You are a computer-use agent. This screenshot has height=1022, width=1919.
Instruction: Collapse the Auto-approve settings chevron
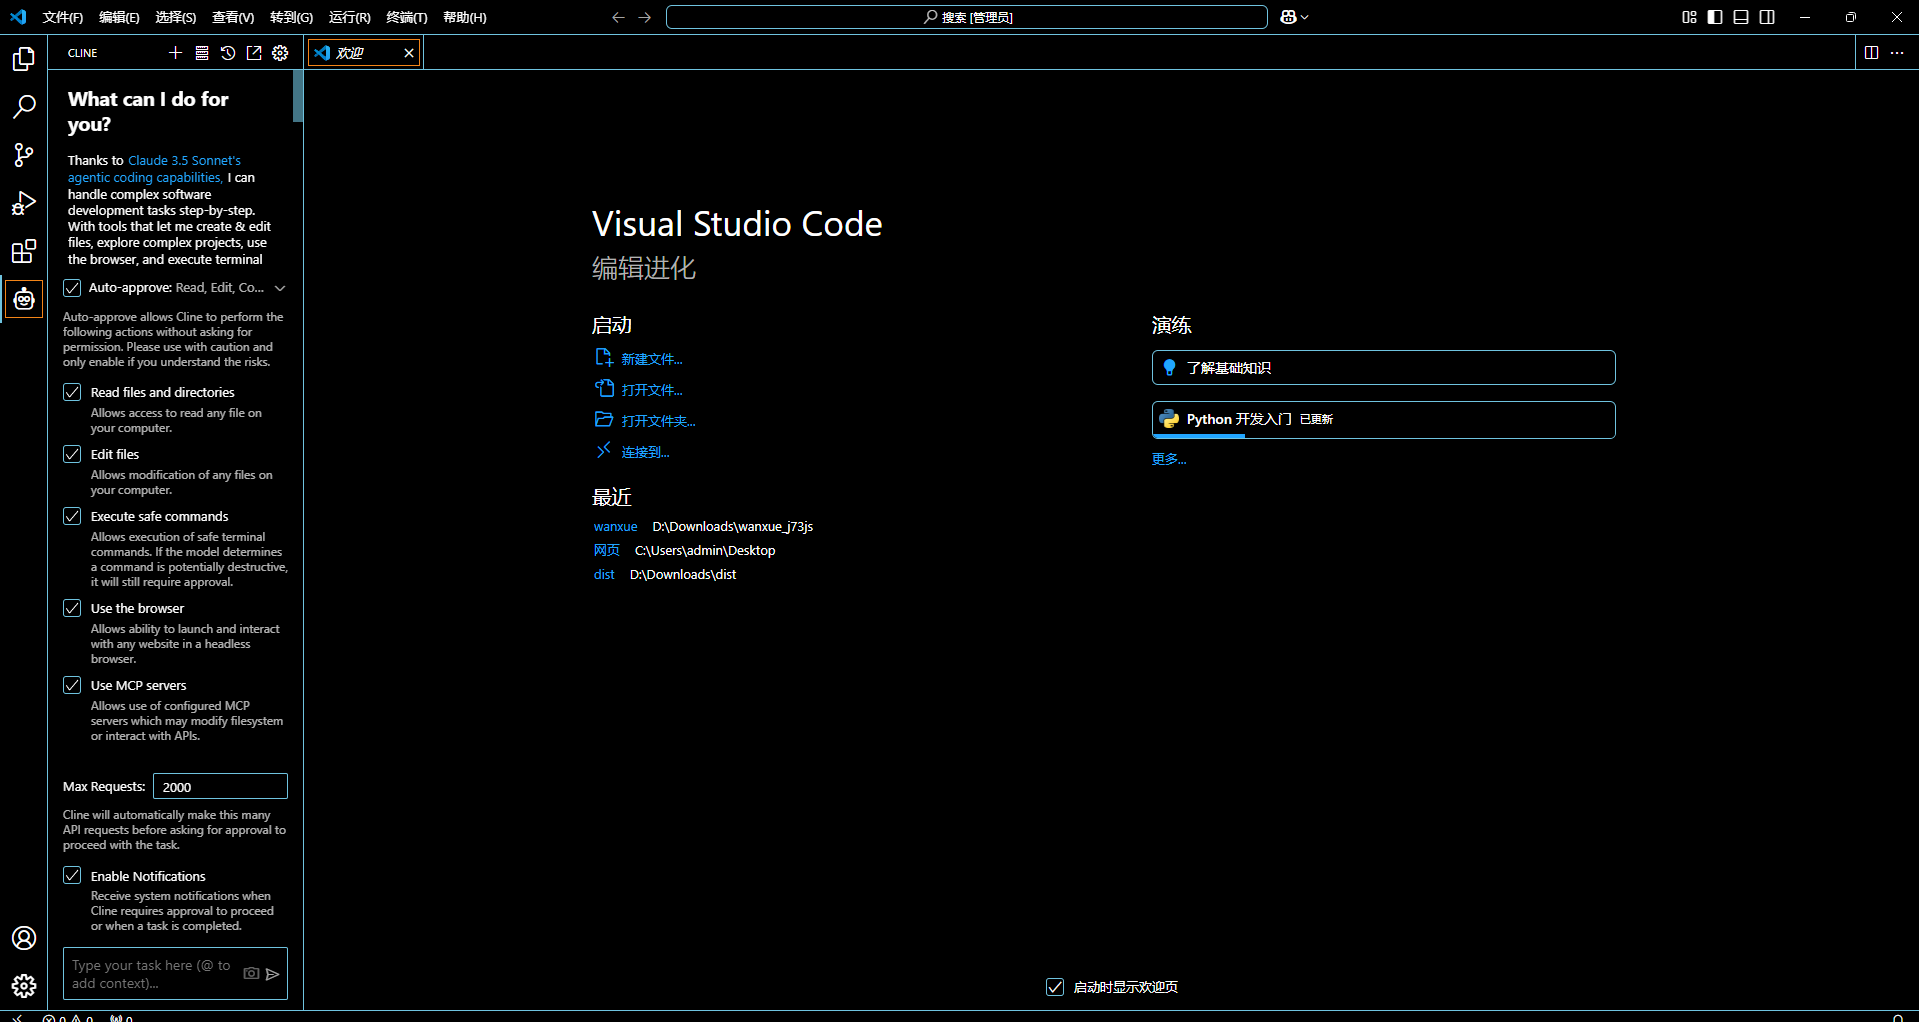coord(280,288)
